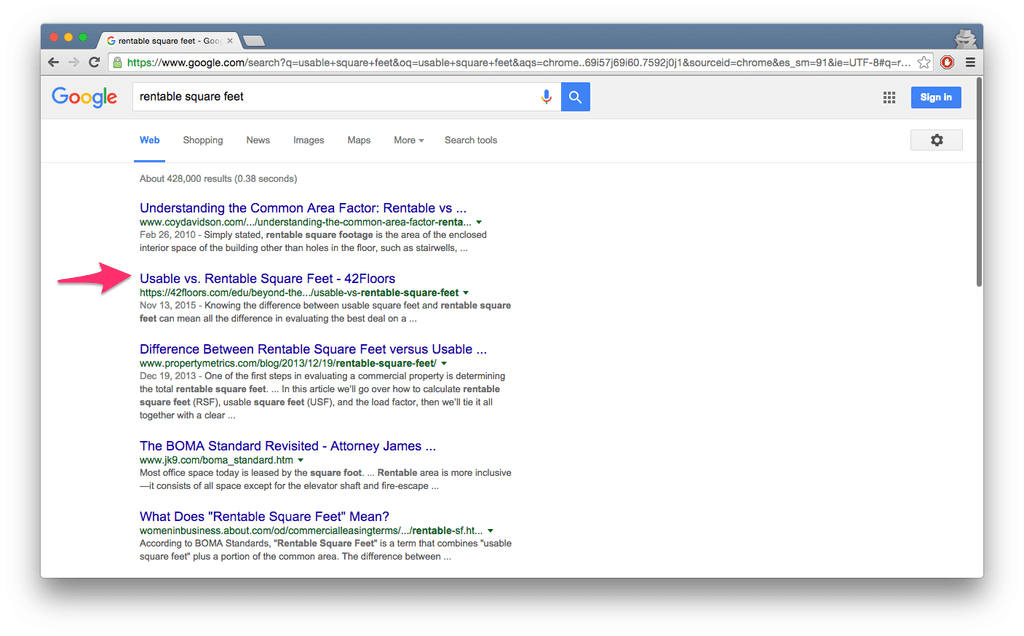Screen dimensions: 1024x636
Task: Click the blue magnifier search button
Action: pos(575,97)
